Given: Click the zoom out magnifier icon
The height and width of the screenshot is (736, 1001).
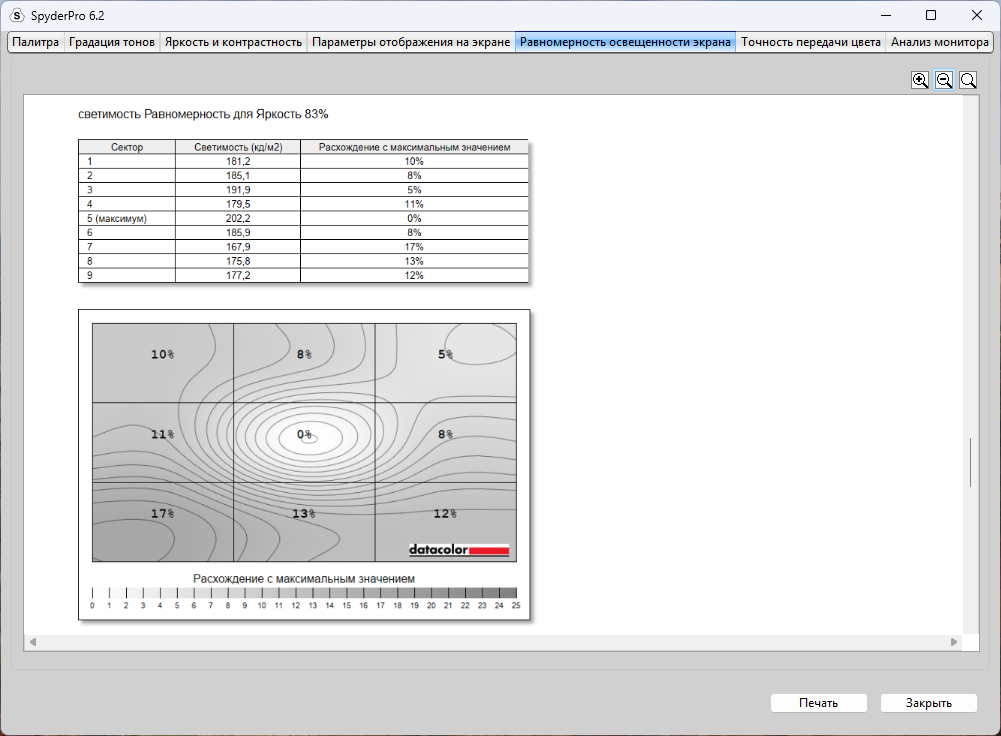Looking at the screenshot, I should click(944, 80).
